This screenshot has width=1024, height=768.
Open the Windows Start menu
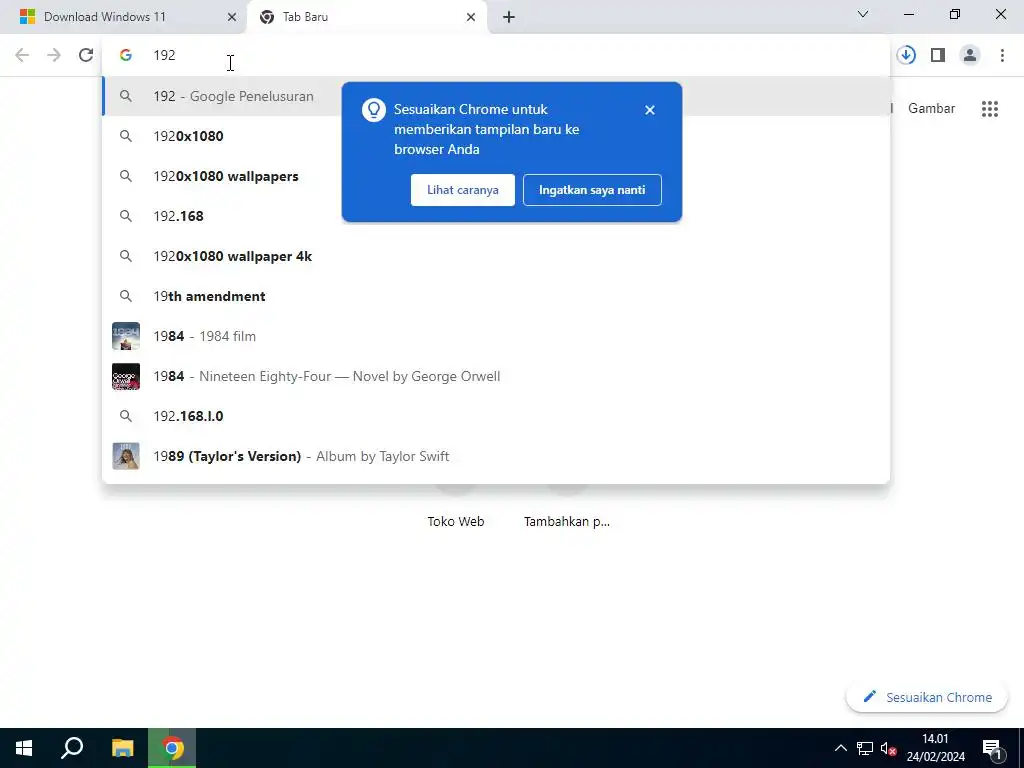click(24, 748)
